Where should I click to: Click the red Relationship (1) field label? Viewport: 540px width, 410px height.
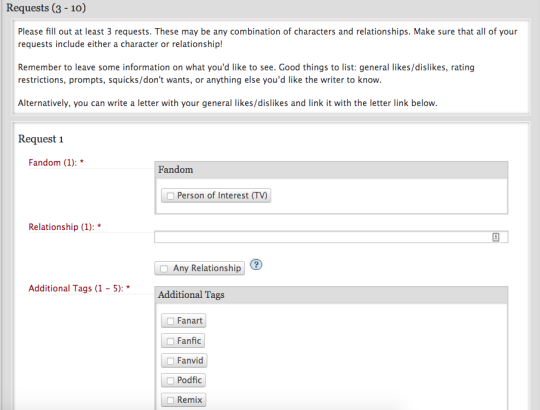(64, 227)
